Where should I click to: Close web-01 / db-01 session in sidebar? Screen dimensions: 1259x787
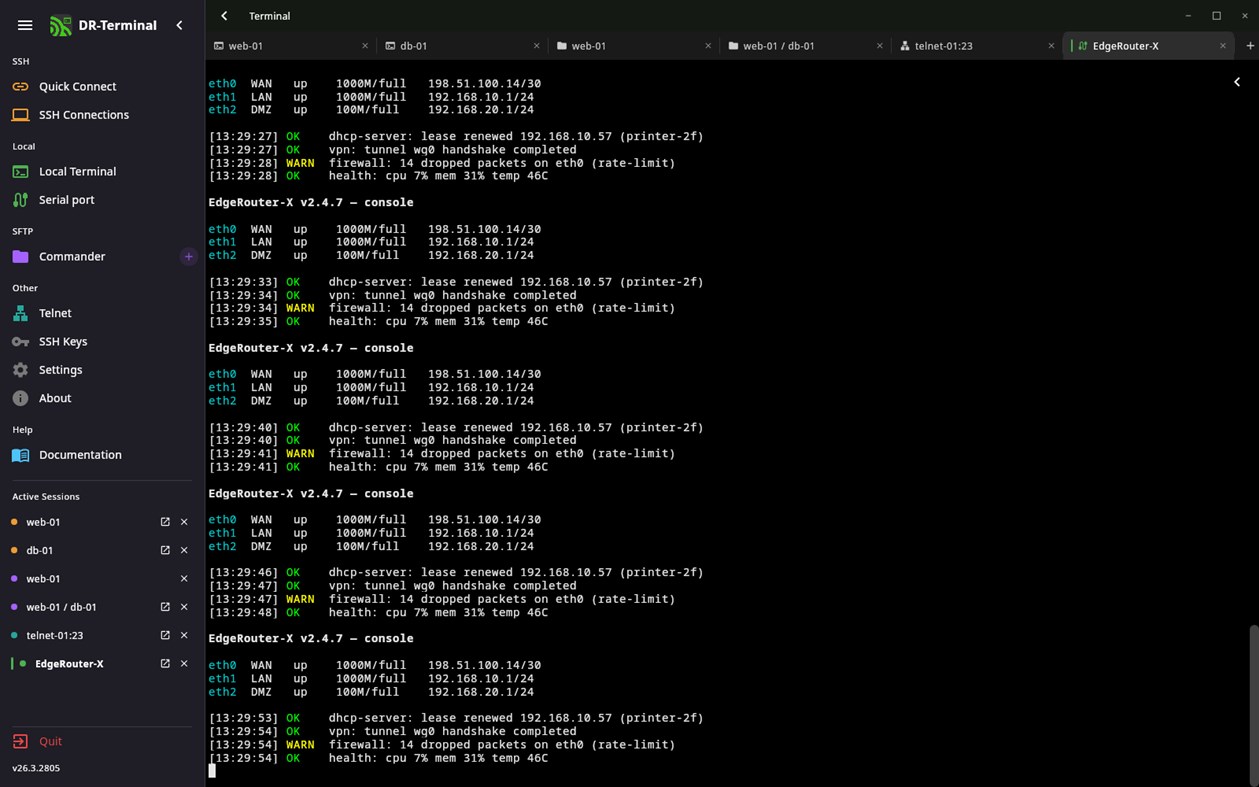[184, 607]
